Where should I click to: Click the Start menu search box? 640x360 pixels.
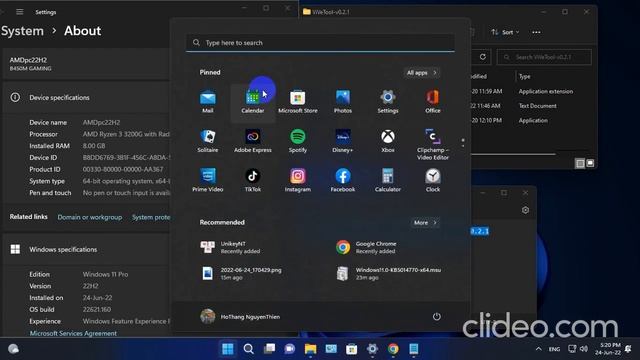(320, 43)
